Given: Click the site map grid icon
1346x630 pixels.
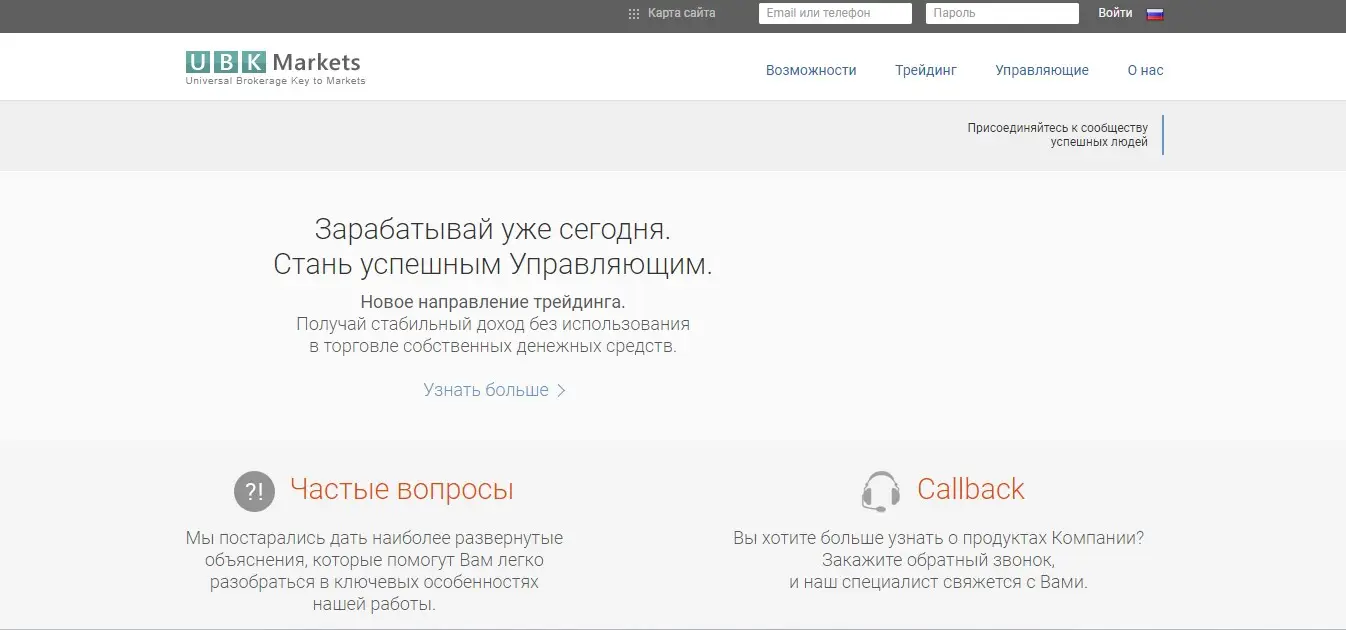Looking at the screenshot, I should click(x=633, y=14).
